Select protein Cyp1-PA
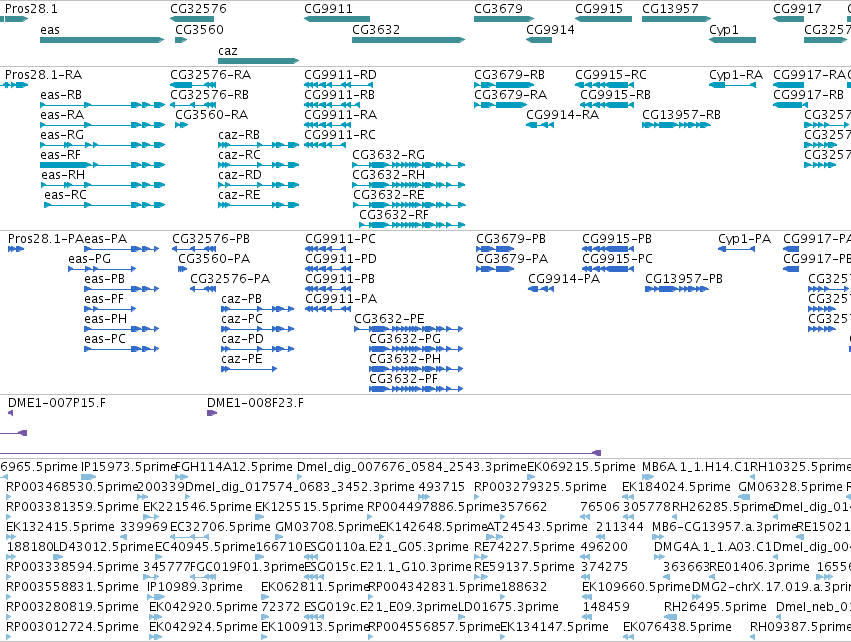Image resolution: width=851 pixels, height=642 pixels. click(x=736, y=249)
